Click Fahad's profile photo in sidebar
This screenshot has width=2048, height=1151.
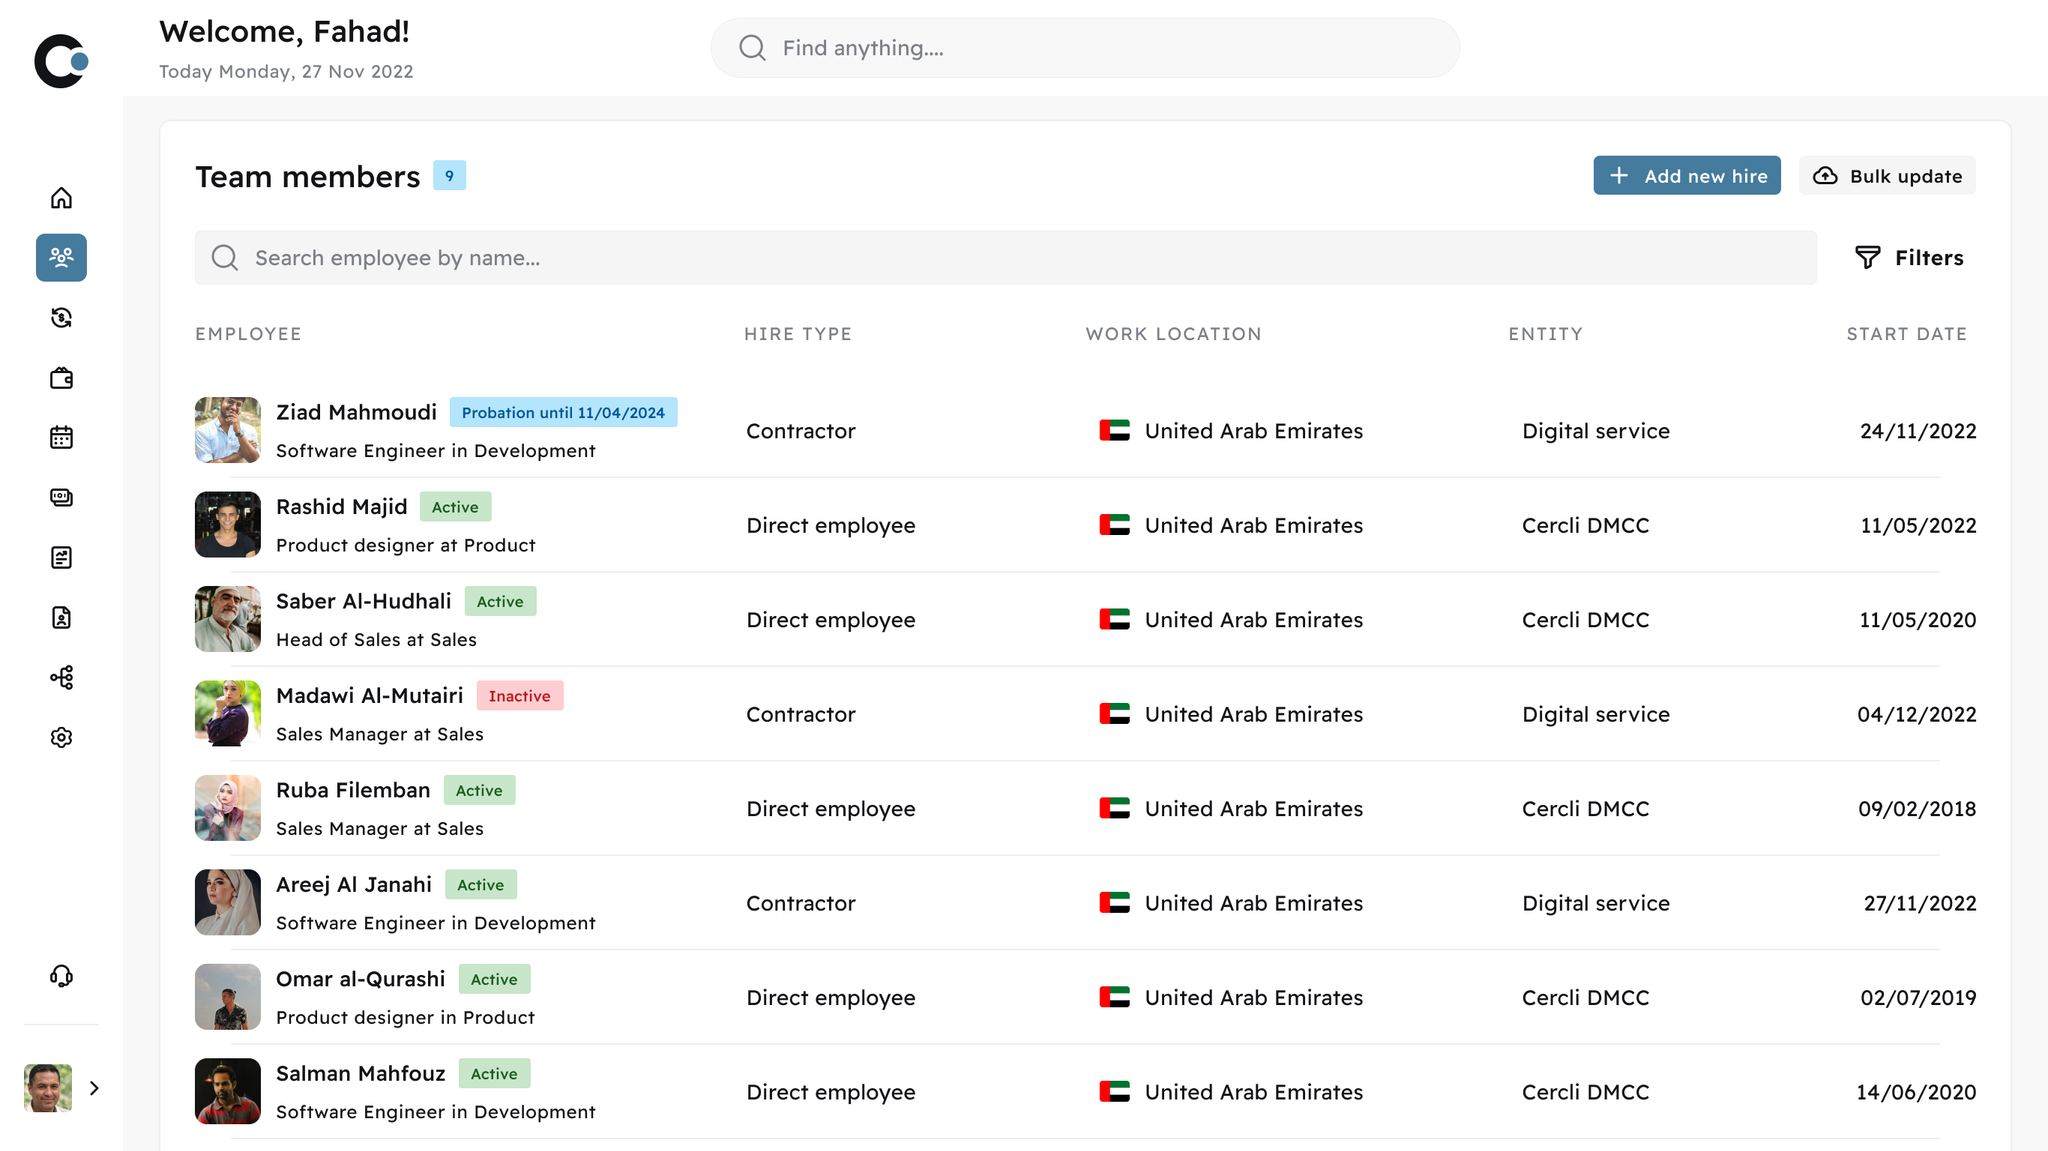[x=48, y=1088]
